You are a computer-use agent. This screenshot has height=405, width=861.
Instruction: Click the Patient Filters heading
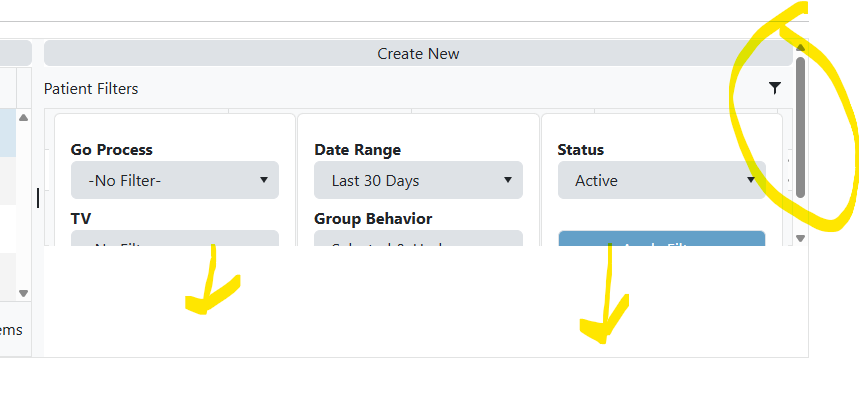[91, 89]
